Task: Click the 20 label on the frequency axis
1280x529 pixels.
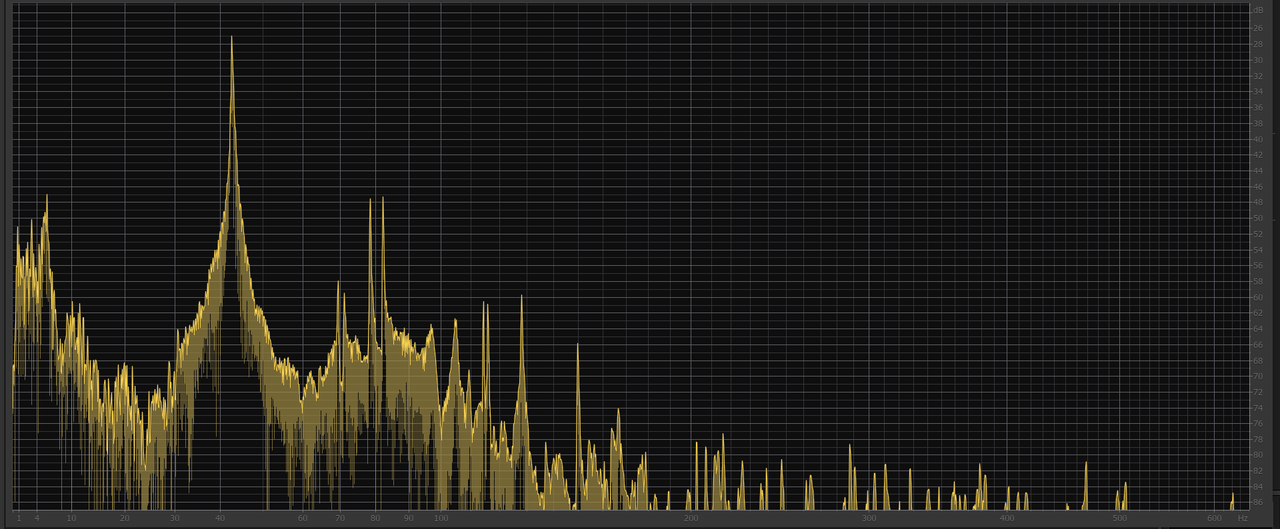Action: tap(125, 518)
